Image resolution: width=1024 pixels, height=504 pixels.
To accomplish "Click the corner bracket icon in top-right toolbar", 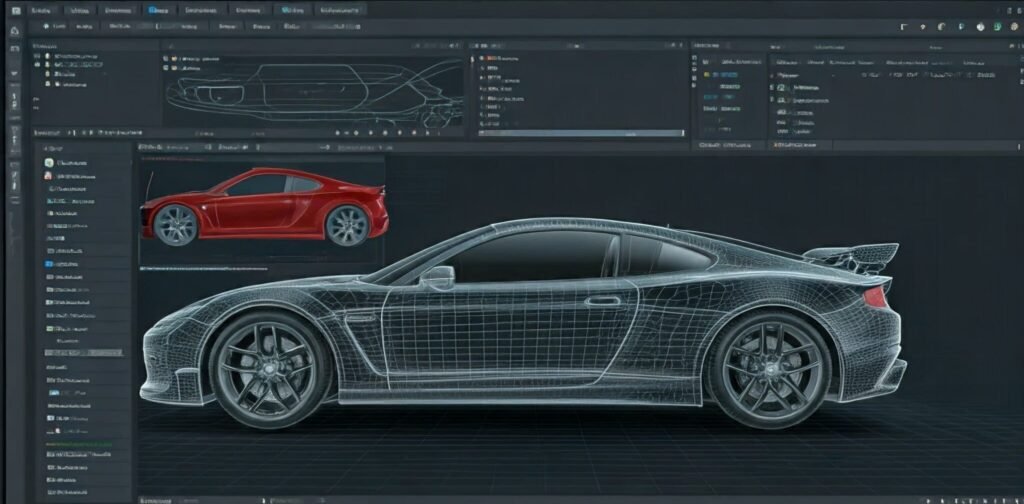I will coord(904,27).
